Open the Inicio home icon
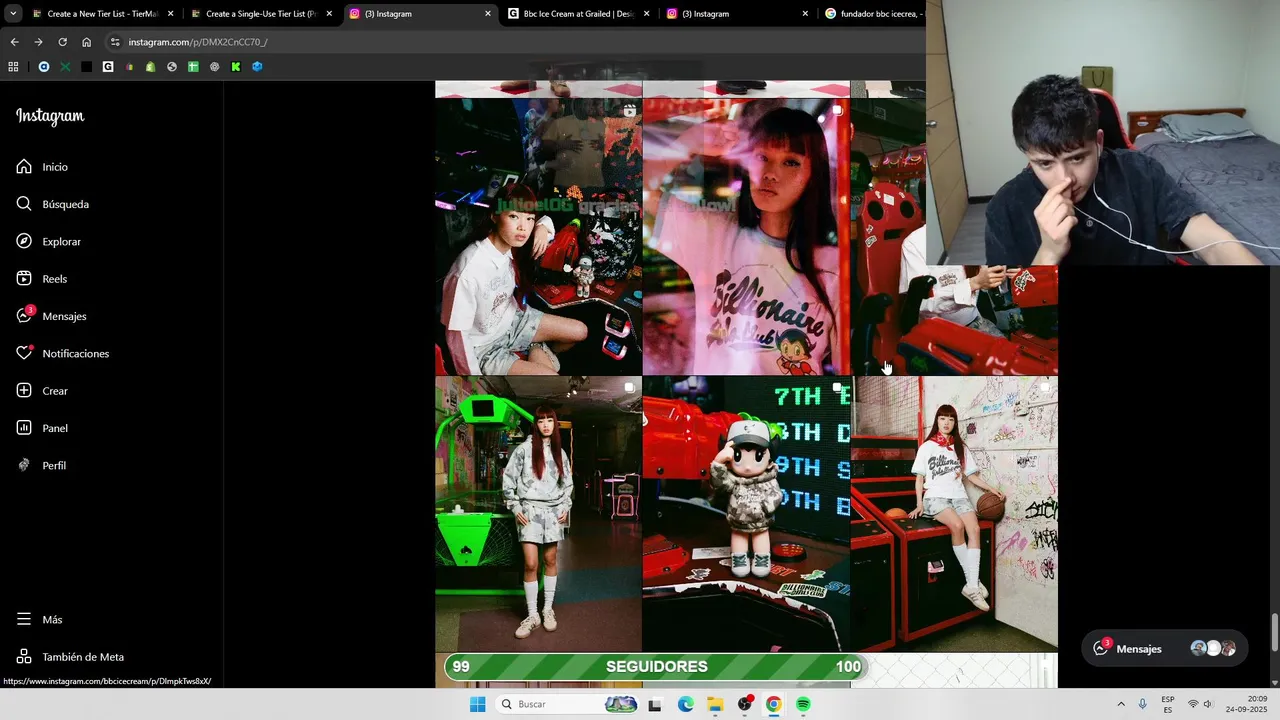 (24, 167)
